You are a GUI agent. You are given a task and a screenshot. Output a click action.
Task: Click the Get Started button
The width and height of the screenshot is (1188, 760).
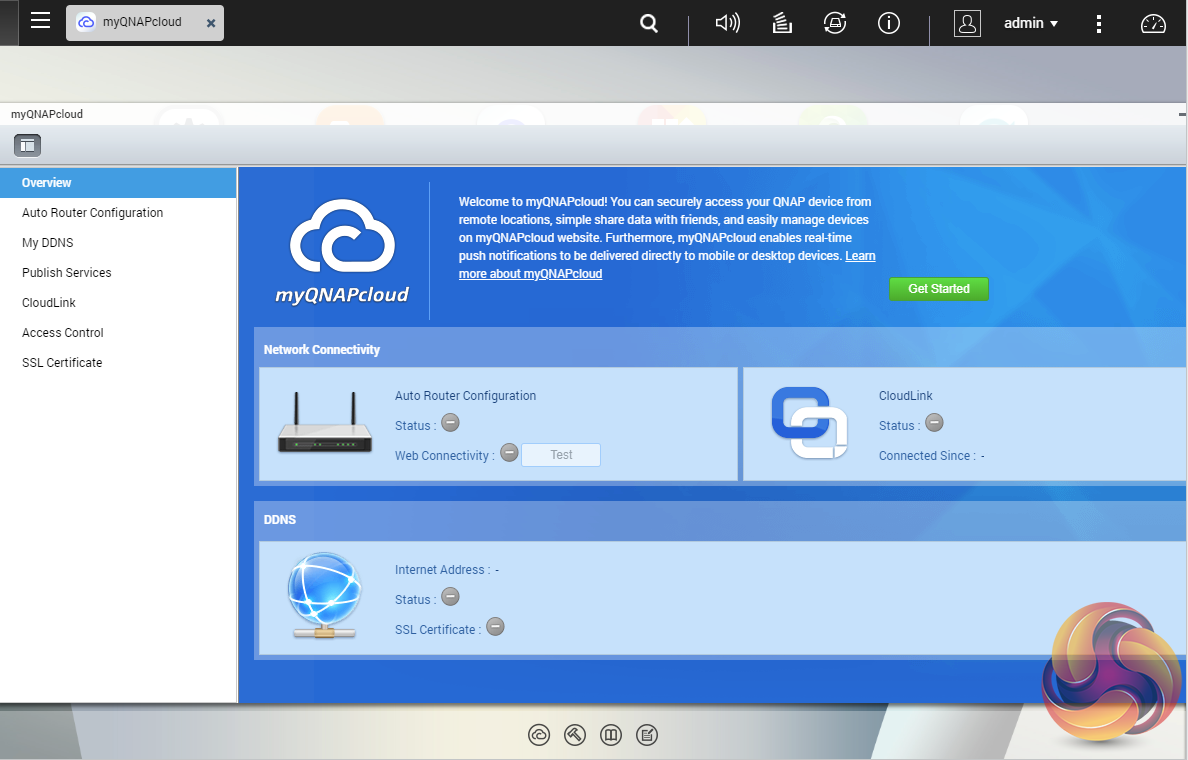tap(939, 289)
